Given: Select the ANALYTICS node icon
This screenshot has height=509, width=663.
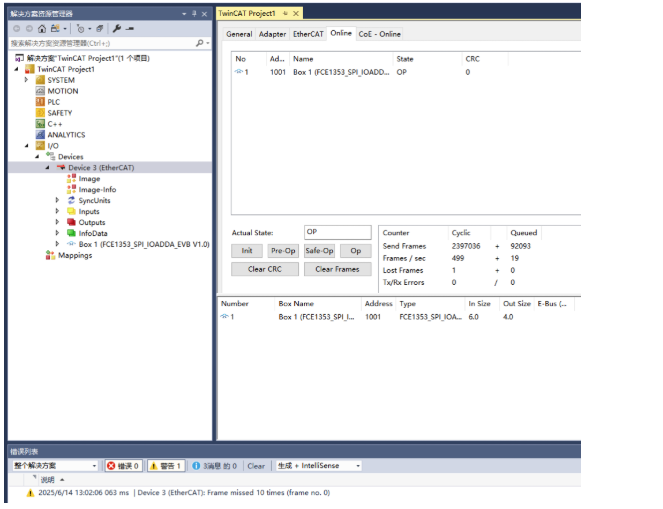Looking at the screenshot, I should 40,135.
